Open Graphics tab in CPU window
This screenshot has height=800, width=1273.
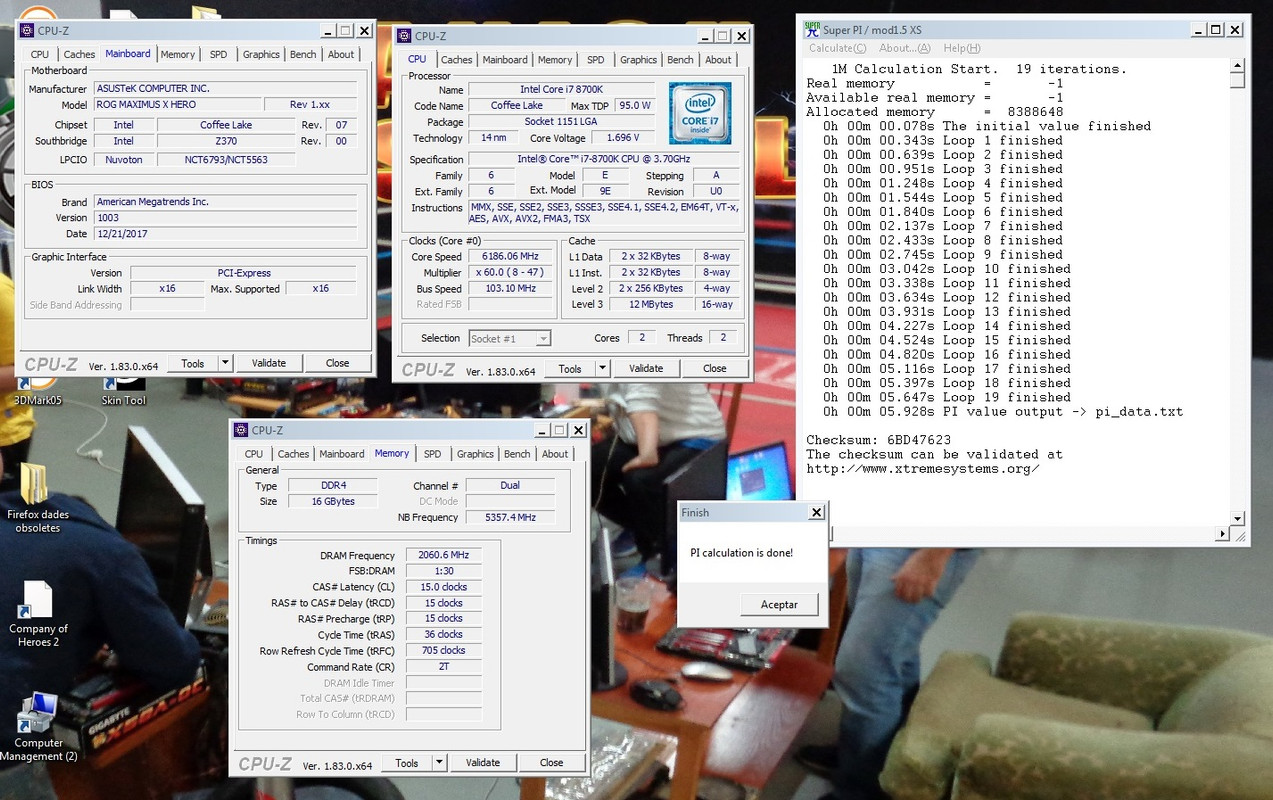click(638, 59)
